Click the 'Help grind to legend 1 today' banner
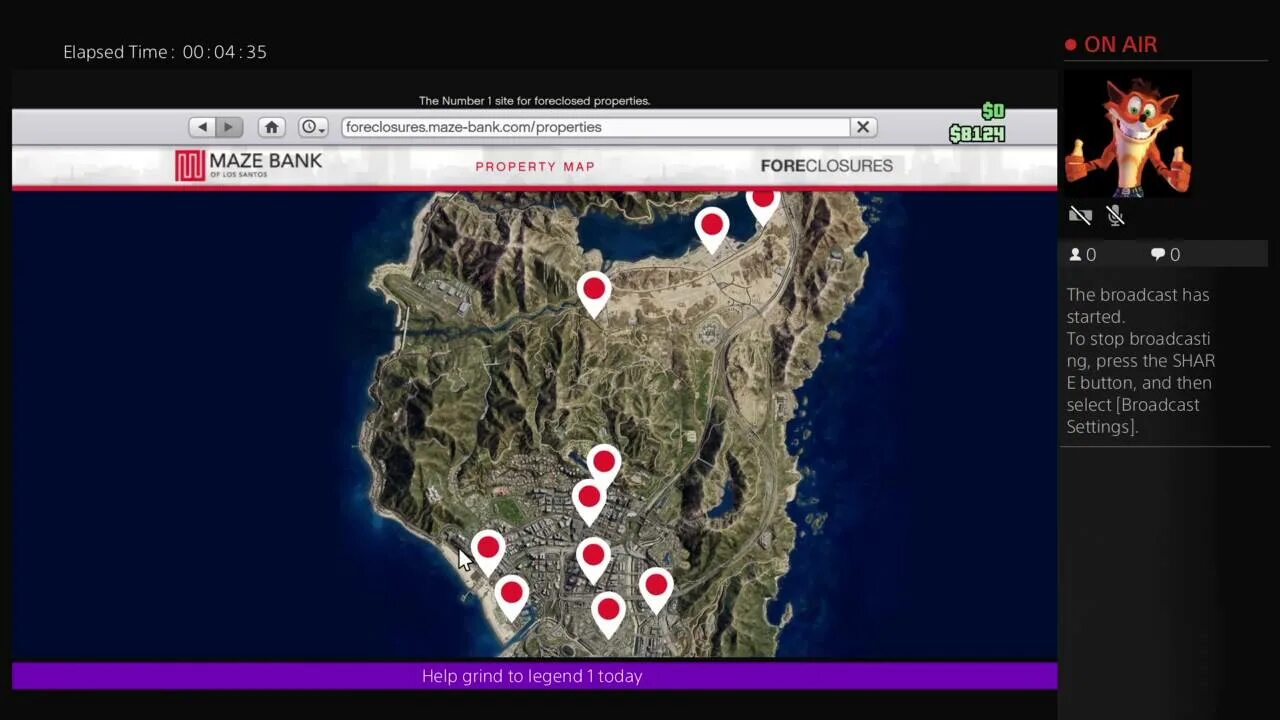The height and width of the screenshot is (720, 1280). (534, 676)
